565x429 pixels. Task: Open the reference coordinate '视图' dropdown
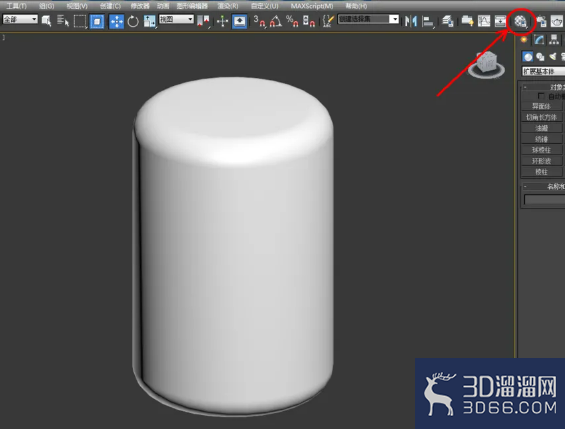pos(177,19)
